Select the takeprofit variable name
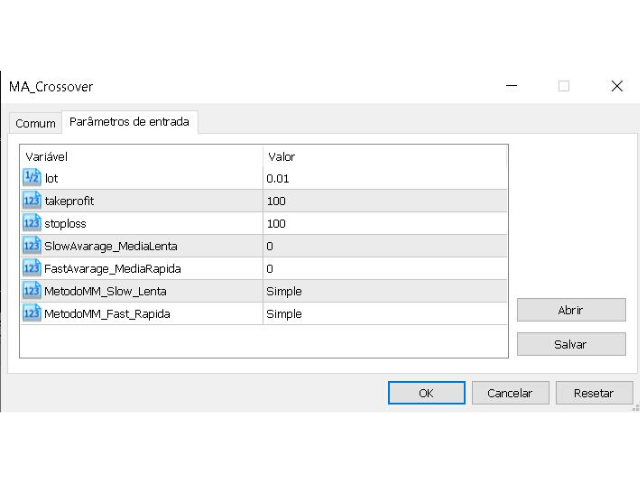 pyautogui.click(x=69, y=201)
